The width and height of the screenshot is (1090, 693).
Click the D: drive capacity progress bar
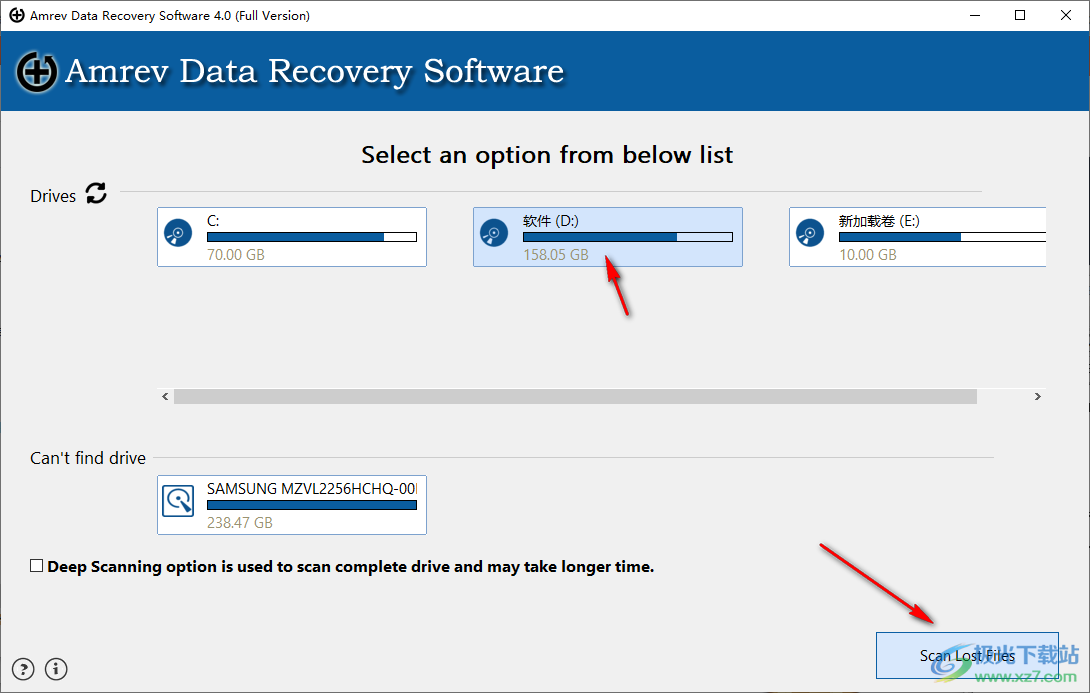pos(629,237)
